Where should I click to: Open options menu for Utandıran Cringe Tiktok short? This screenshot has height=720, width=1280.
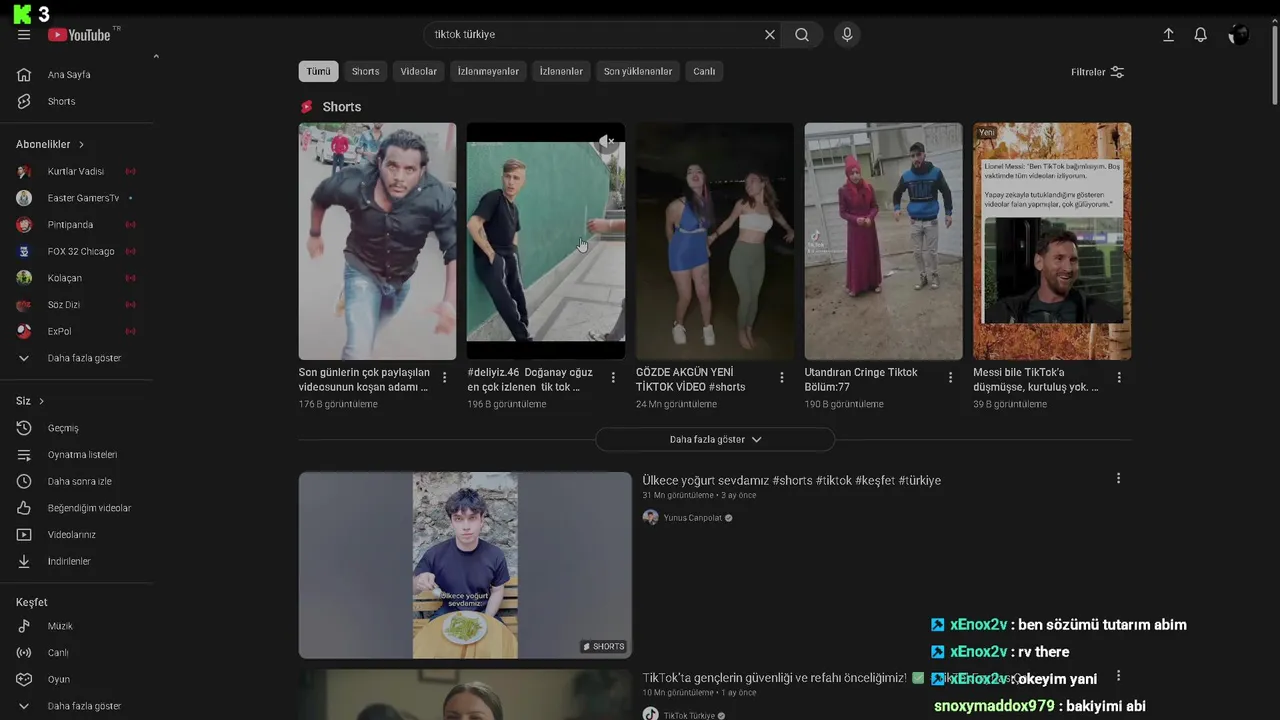coord(950,378)
